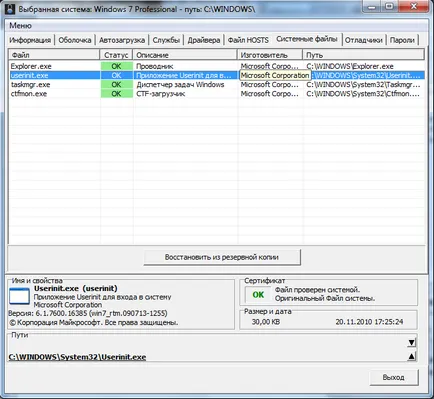Open the Автозагрузка tab
This screenshot has height=399, width=434.
coord(122,40)
